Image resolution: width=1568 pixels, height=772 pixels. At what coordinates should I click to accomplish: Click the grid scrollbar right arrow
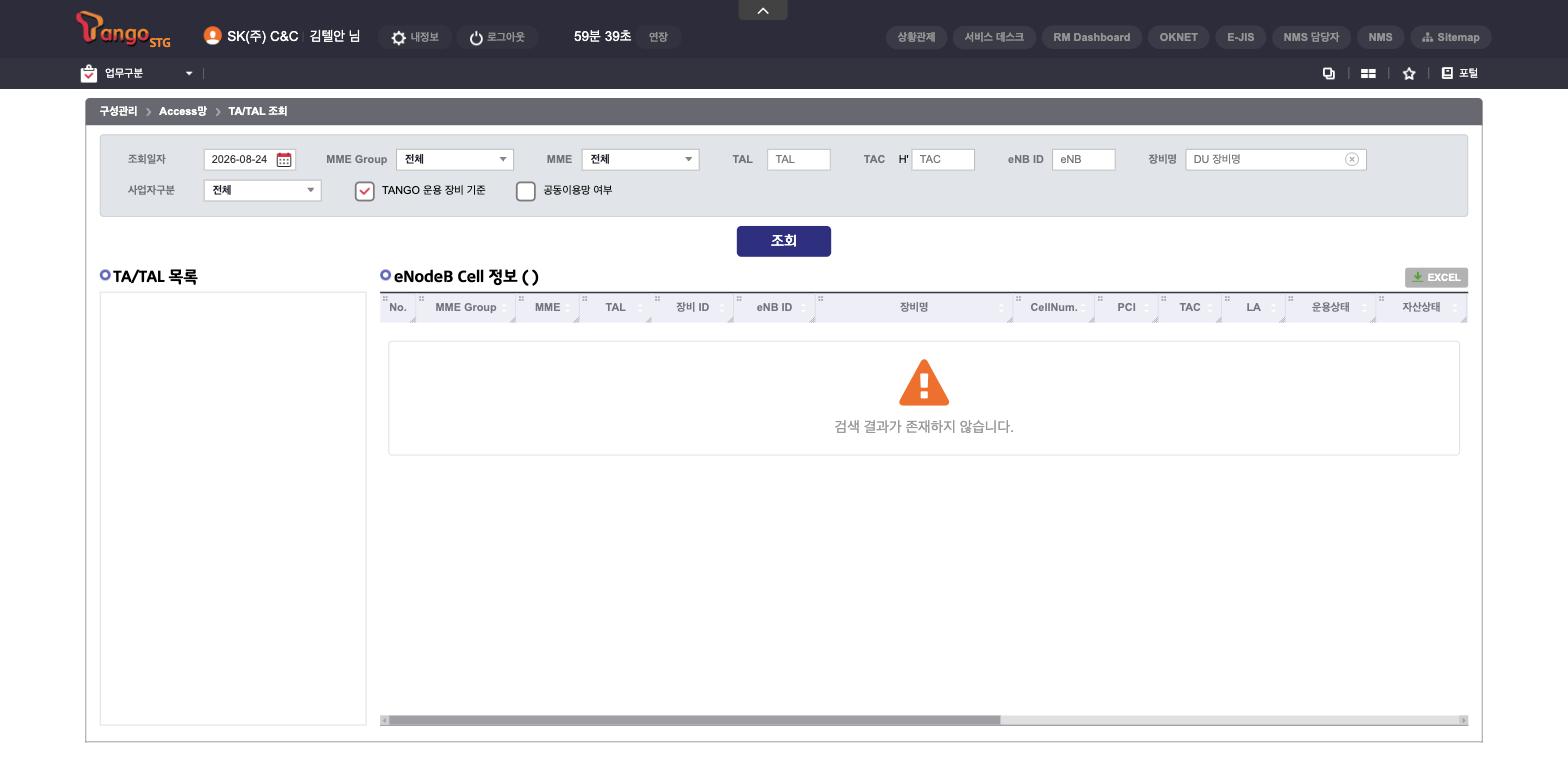pyautogui.click(x=1463, y=720)
